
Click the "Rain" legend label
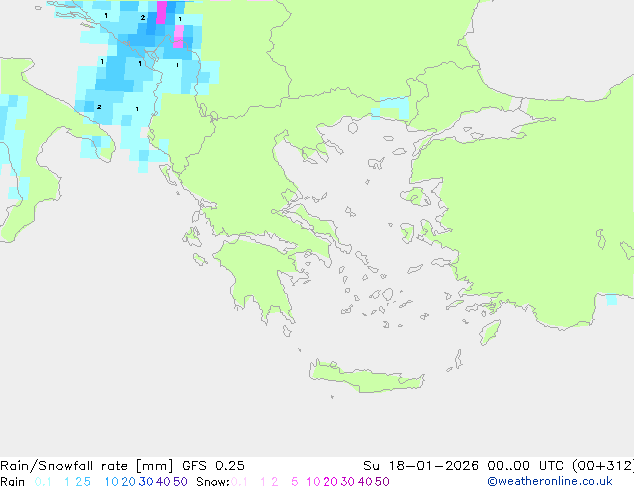[13, 482]
